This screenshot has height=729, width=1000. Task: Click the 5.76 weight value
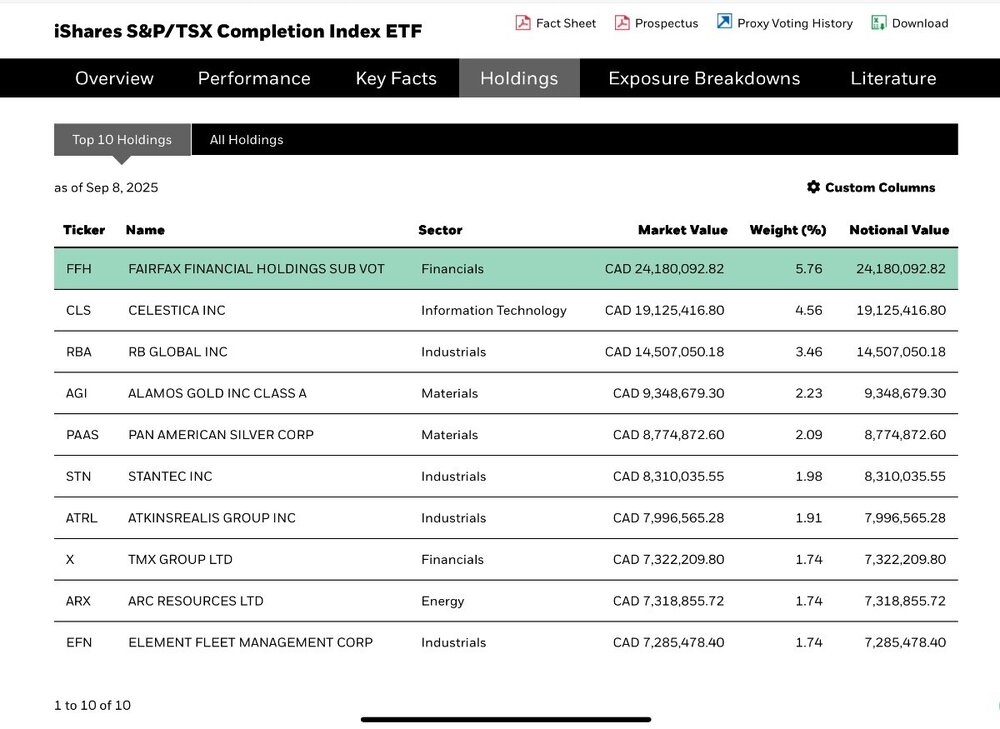tap(809, 269)
